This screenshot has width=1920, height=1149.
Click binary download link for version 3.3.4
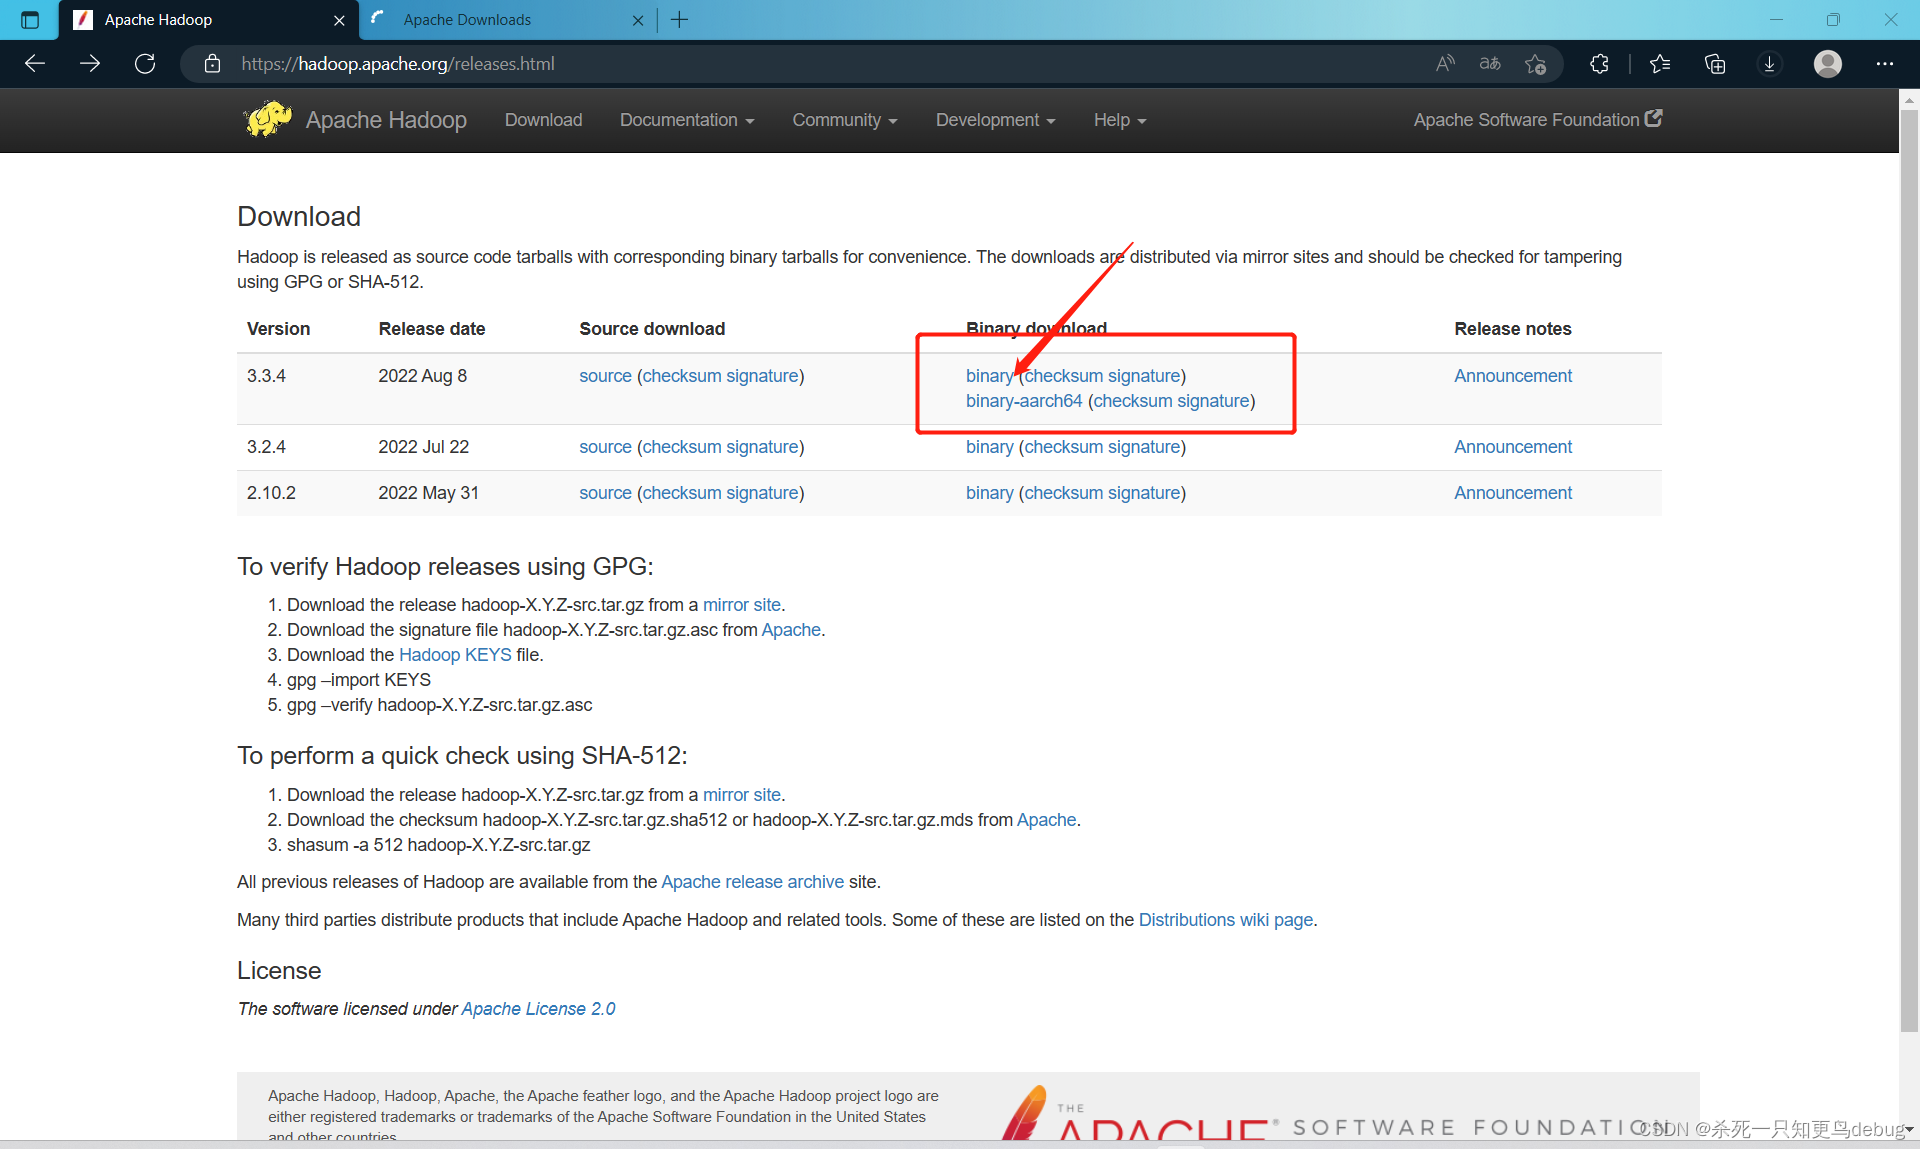[x=989, y=375]
